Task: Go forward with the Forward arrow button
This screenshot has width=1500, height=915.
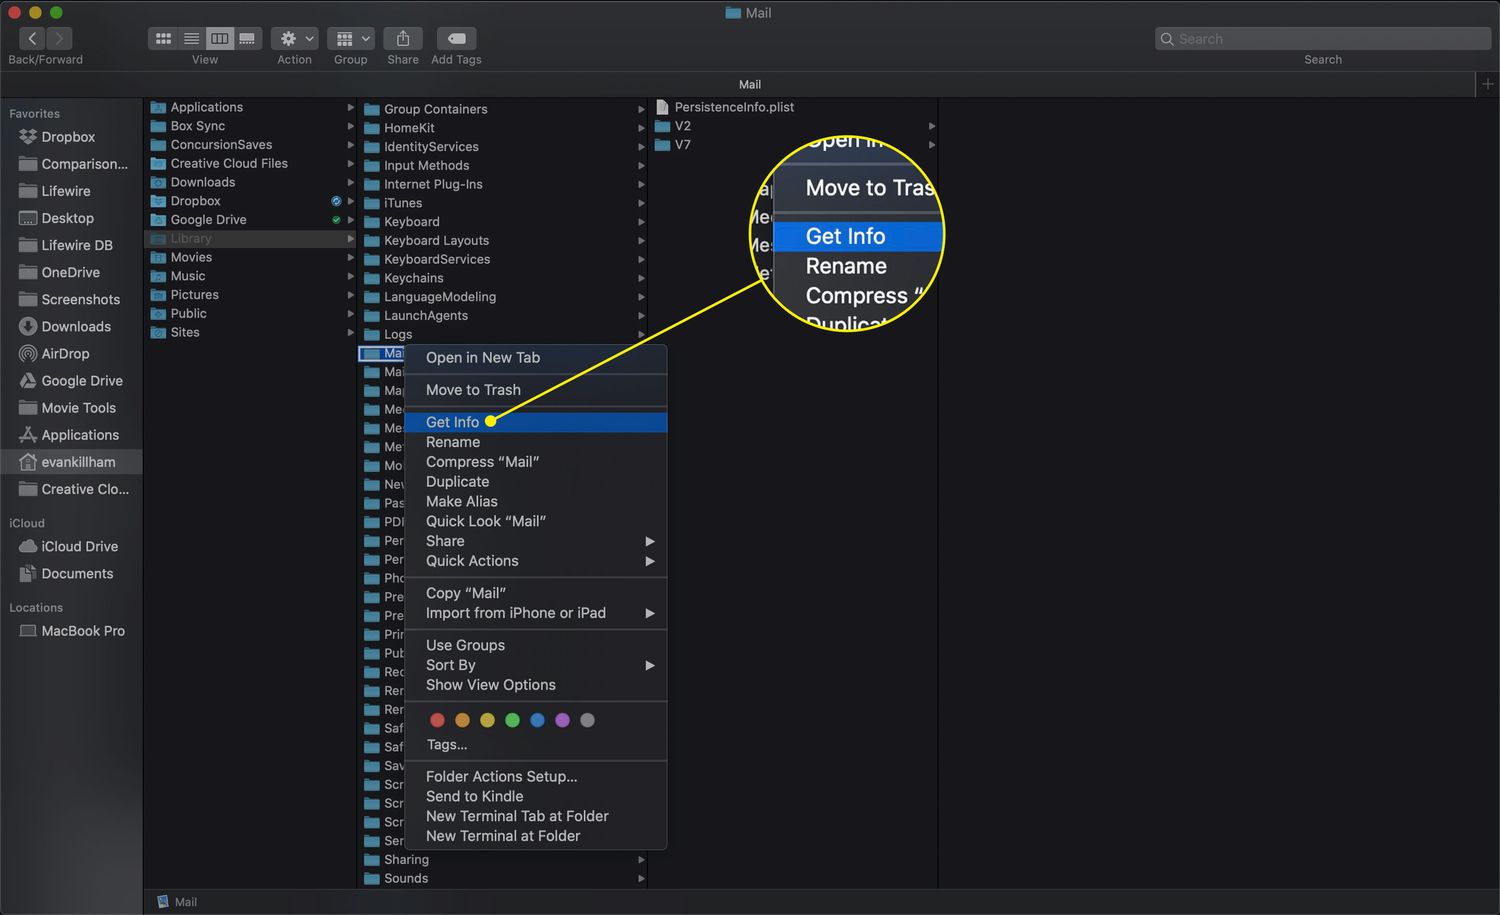Action: (x=59, y=38)
